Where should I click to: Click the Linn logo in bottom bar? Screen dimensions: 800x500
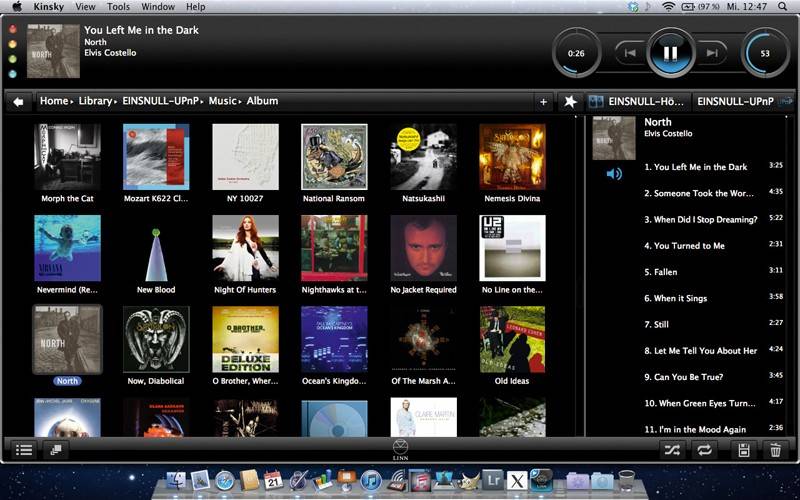400,450
